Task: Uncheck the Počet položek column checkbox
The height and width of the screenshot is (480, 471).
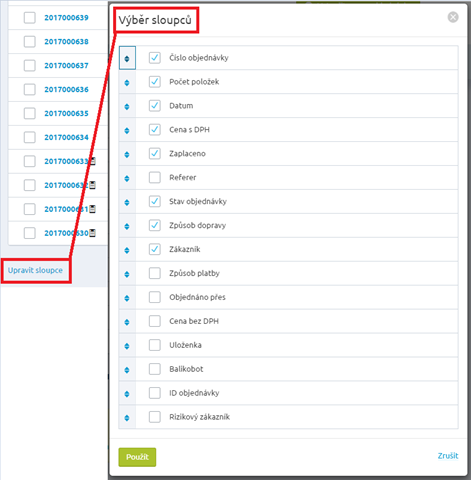Action: coord(155,82)
